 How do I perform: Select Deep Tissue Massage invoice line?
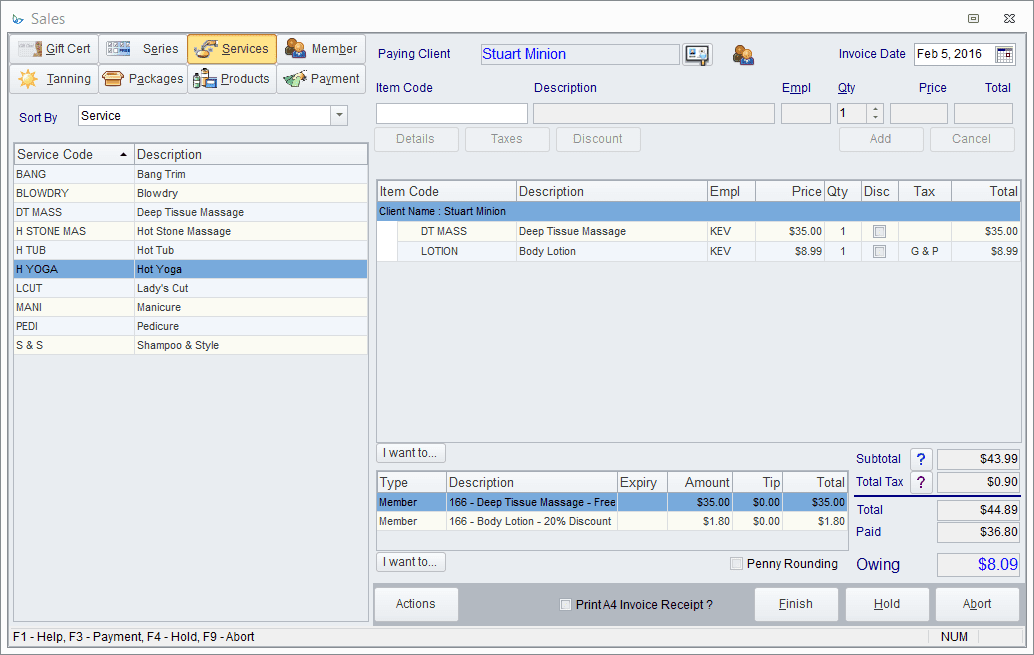[699, 232]
